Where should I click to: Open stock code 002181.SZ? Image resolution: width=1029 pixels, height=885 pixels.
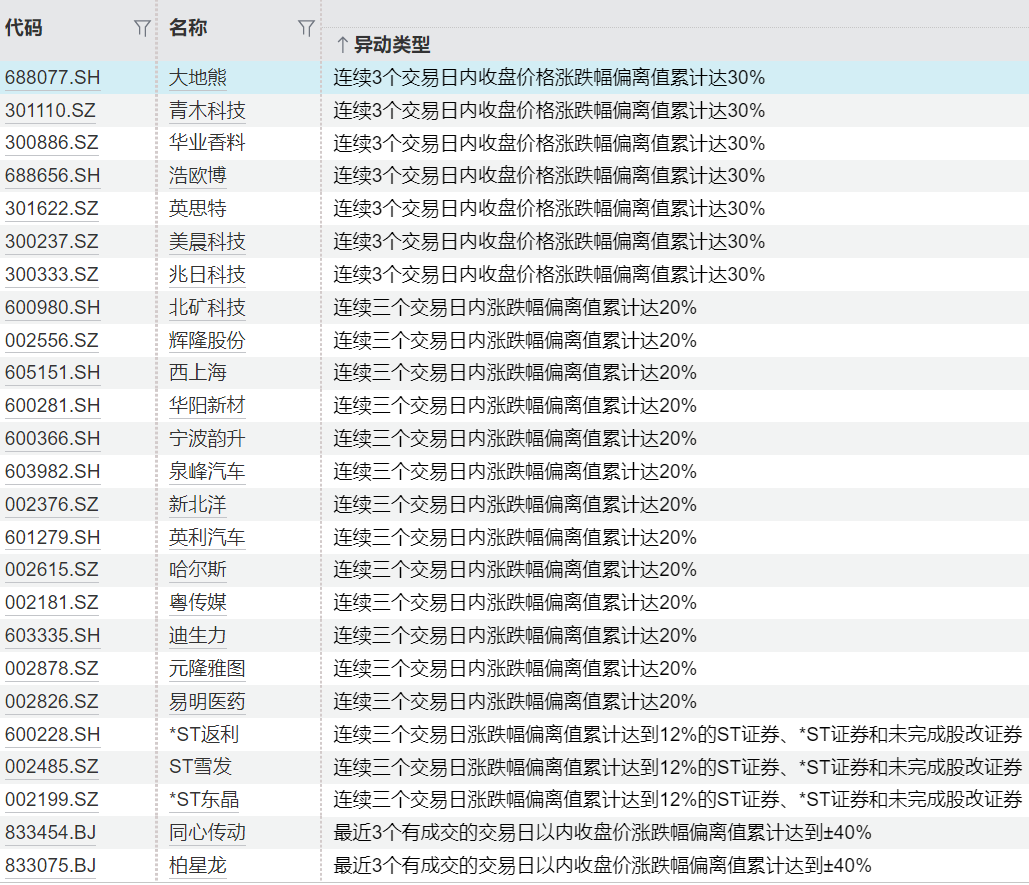[x=51, y=602]
